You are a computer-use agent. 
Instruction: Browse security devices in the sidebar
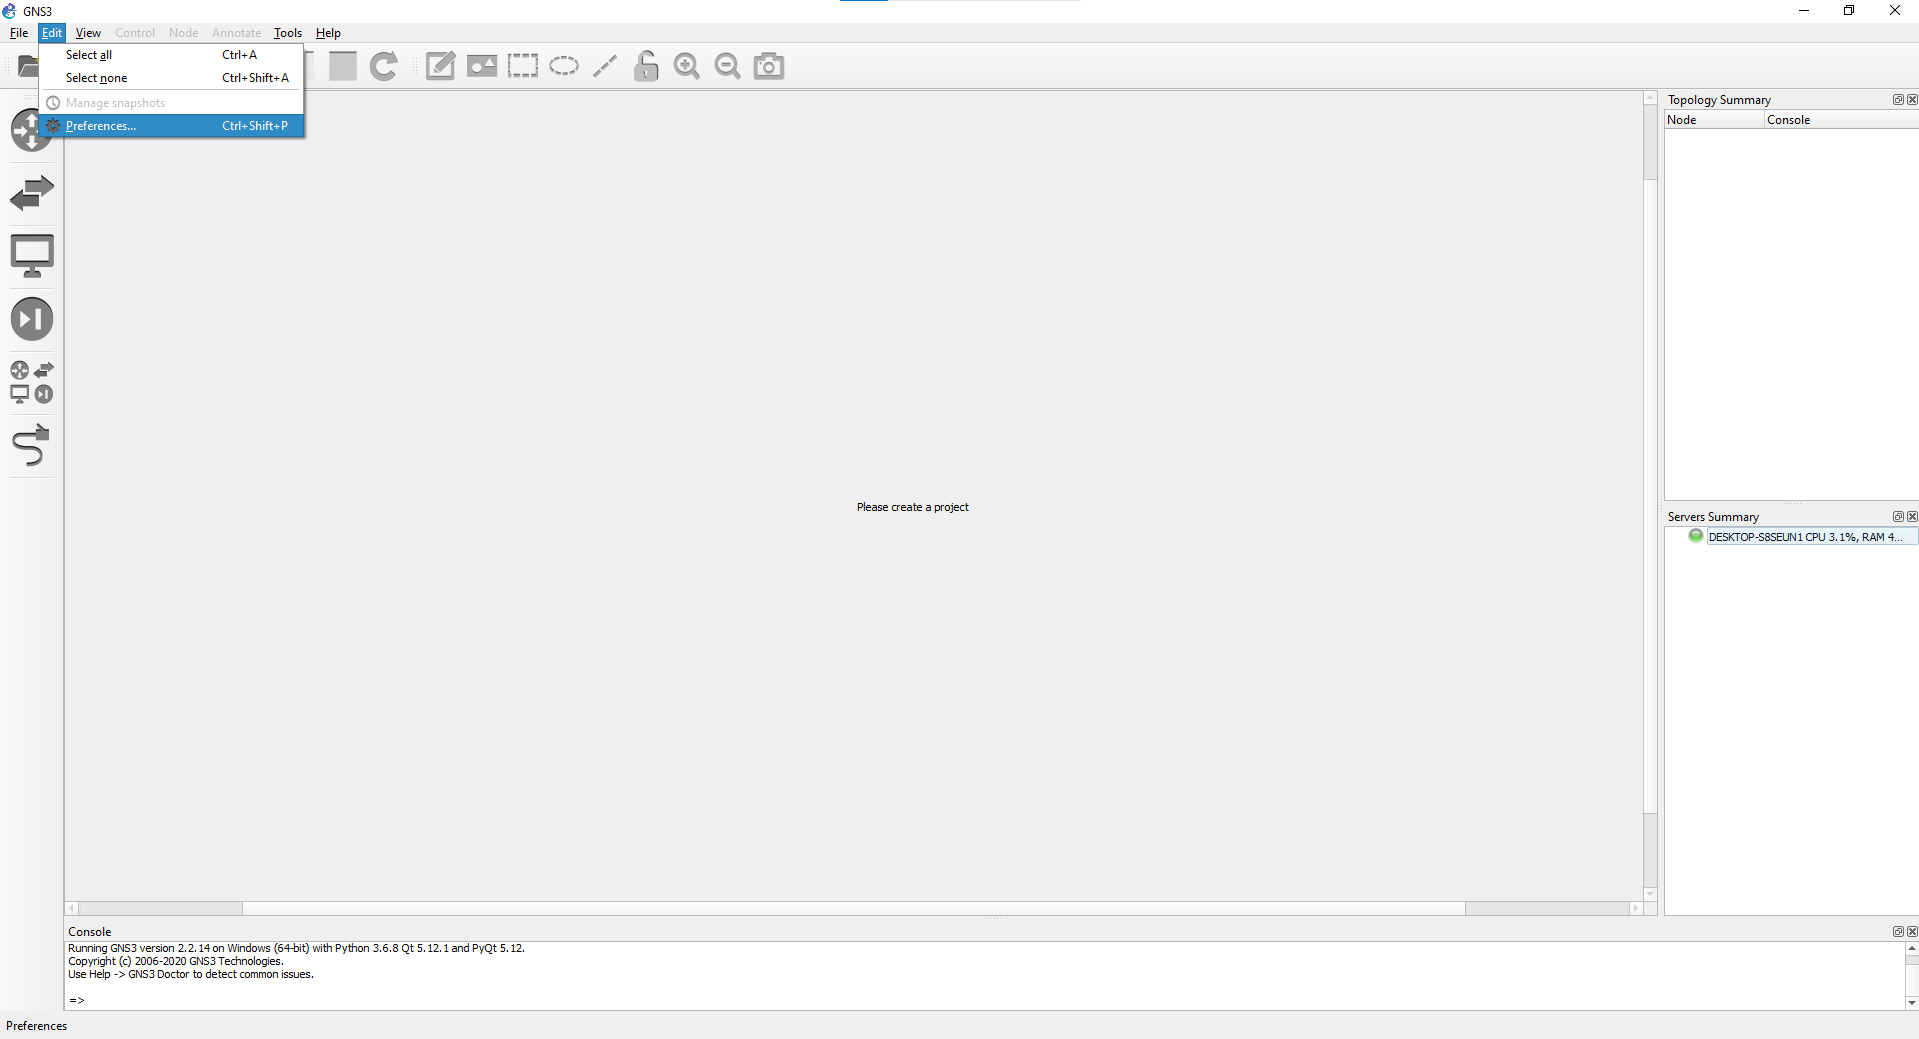[32, 320]
